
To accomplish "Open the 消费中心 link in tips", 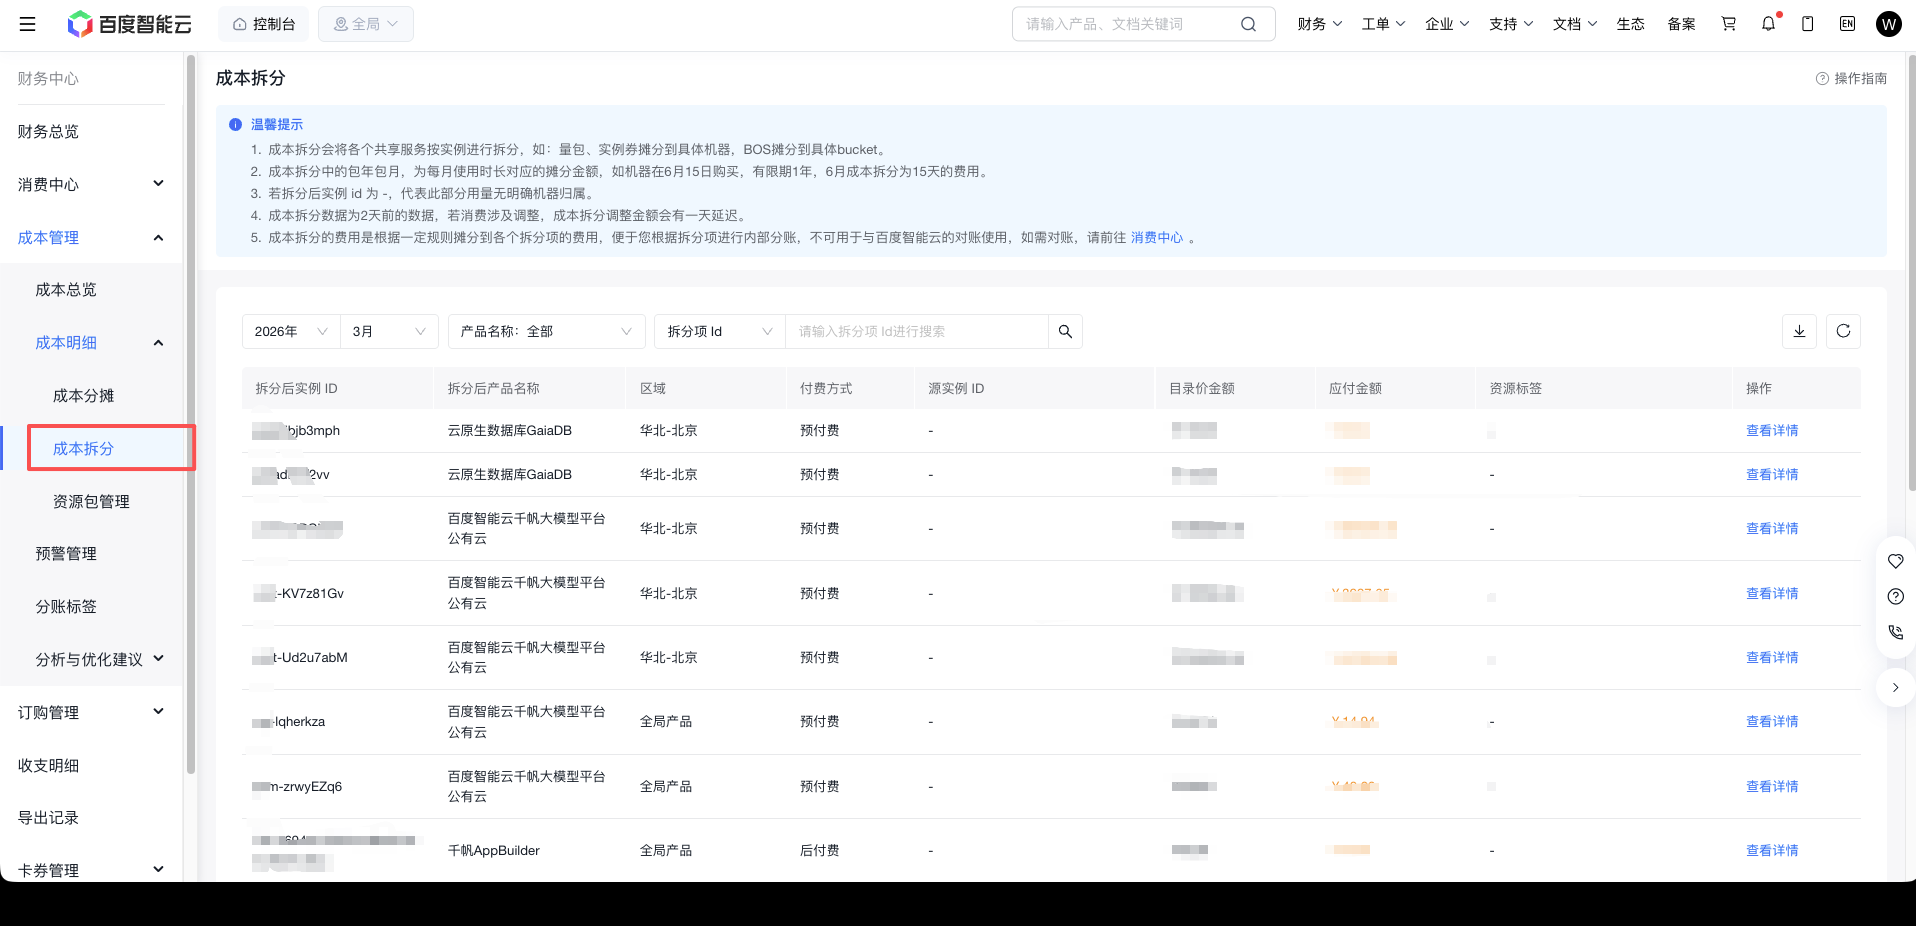I will (1156, 238).
